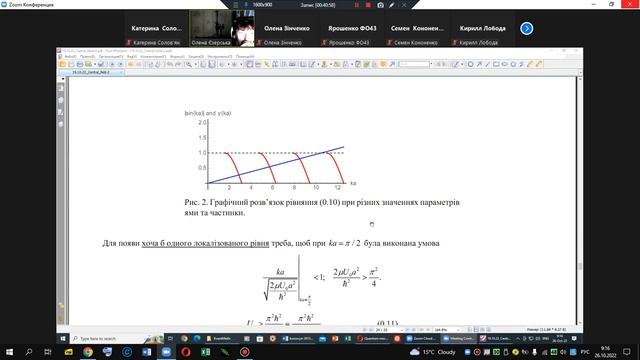This screenshot has height=360, width=640.
Task: Open File Explorer from the taskbar
Action: click(x=68, y=352)
